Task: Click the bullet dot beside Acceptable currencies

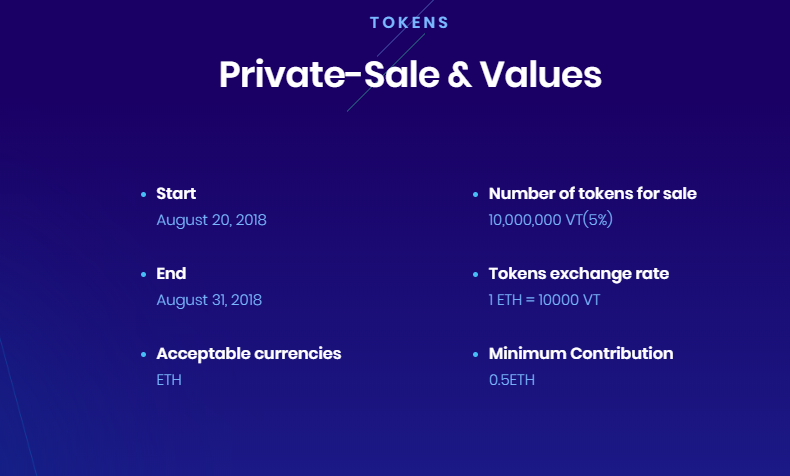Action: pyautogui.click(x=144, y=355)
